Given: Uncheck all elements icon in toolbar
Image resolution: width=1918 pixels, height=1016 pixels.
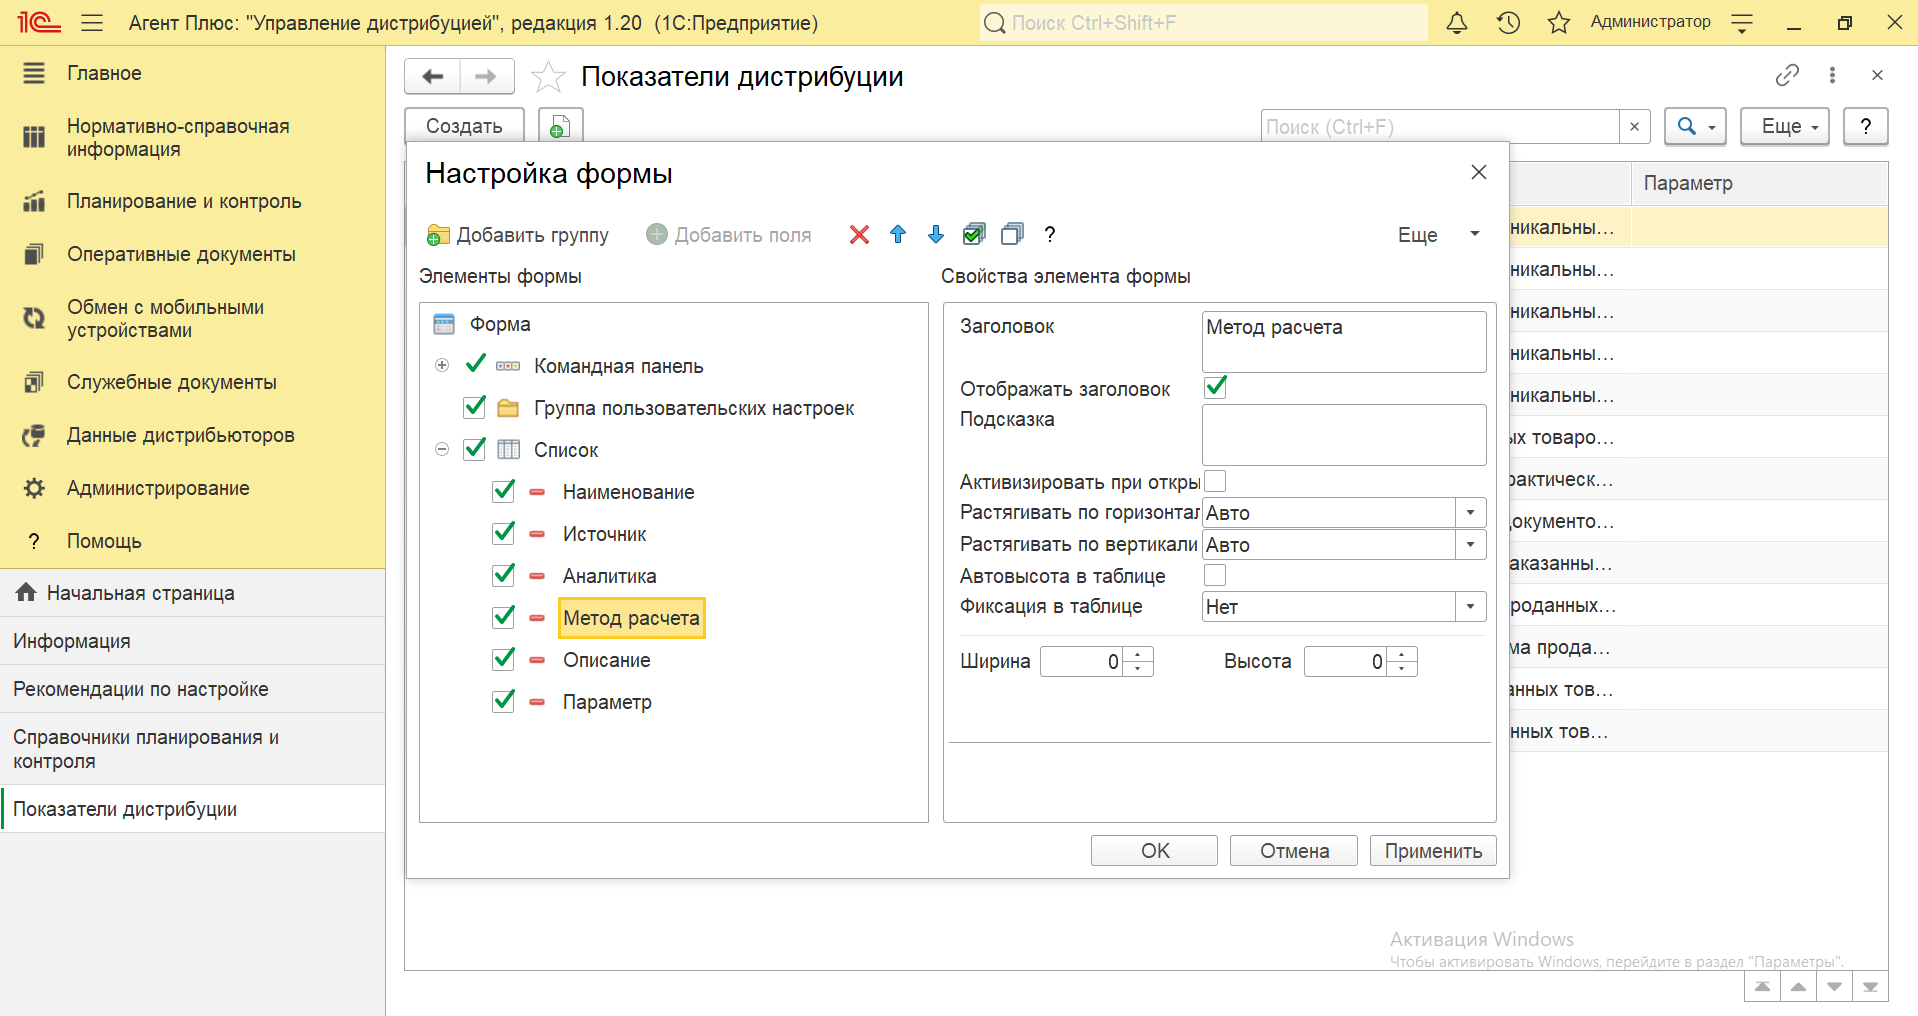Looking at the screenshot, I should pos(1012,234).
